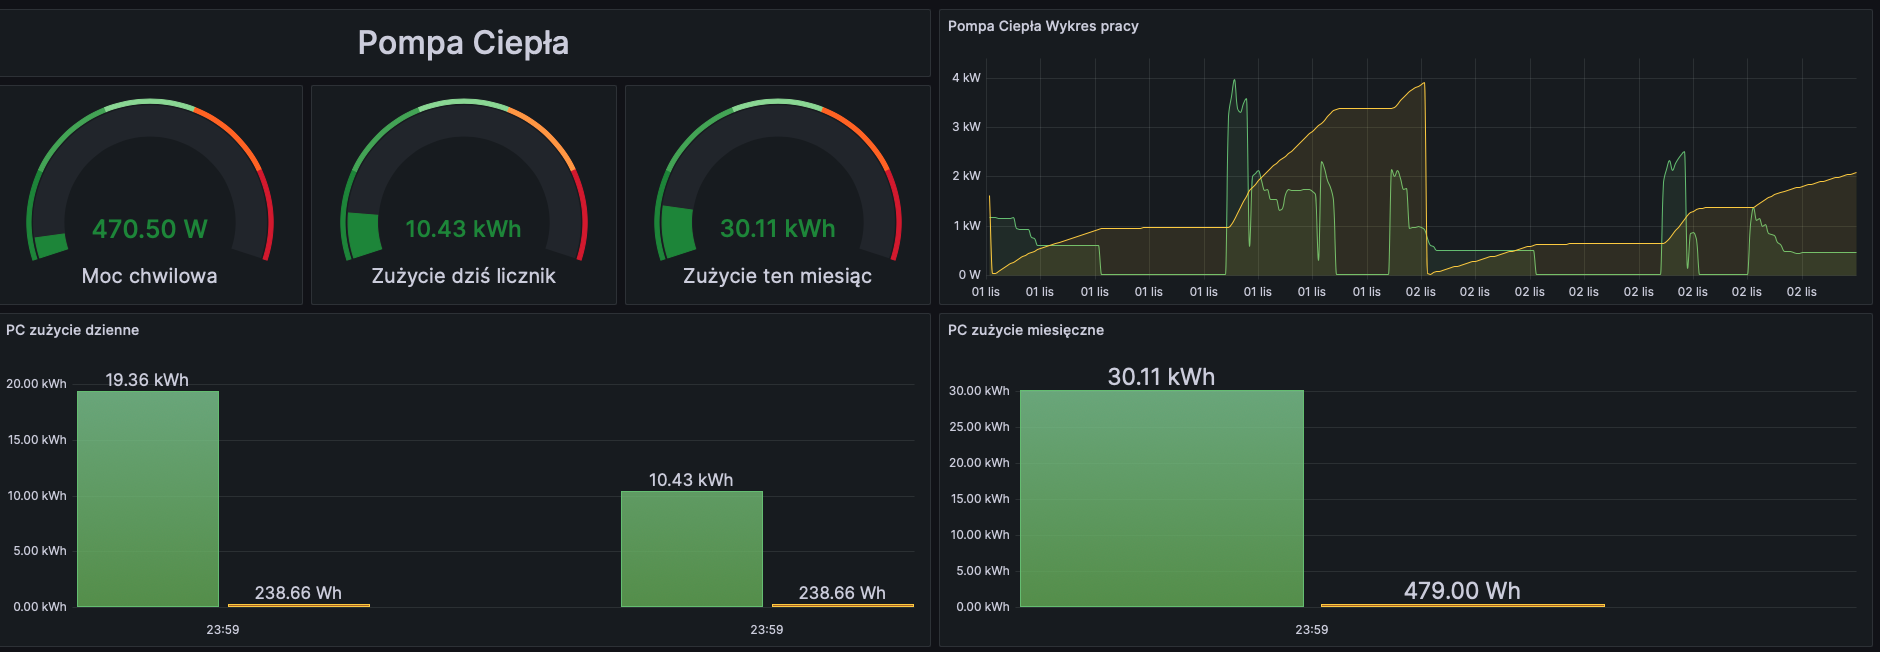Open the Pompa Ciepła Wykres pracy panel title menu

(1043, 26)
